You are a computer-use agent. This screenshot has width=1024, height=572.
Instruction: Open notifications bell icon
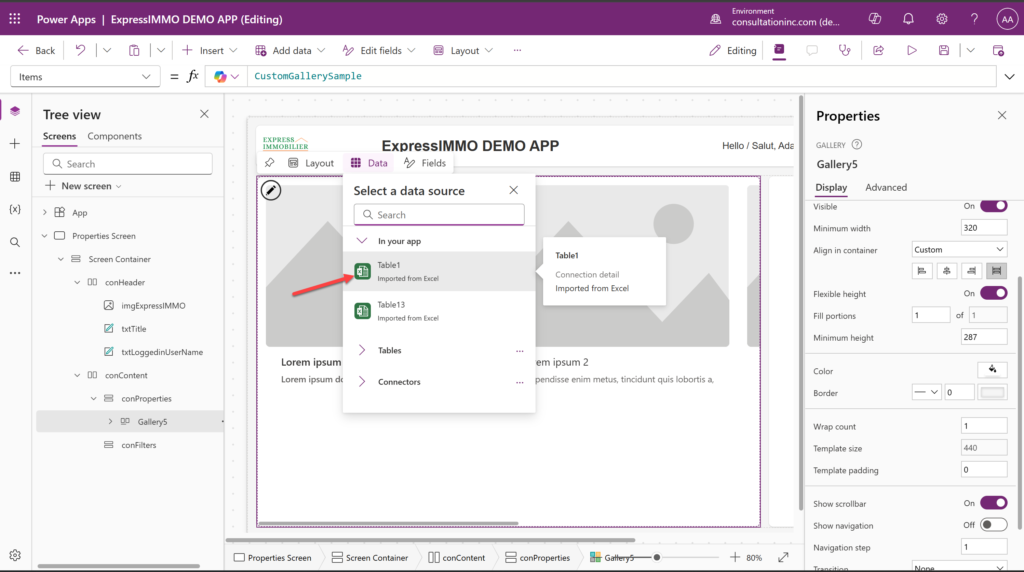coord(908,19)
